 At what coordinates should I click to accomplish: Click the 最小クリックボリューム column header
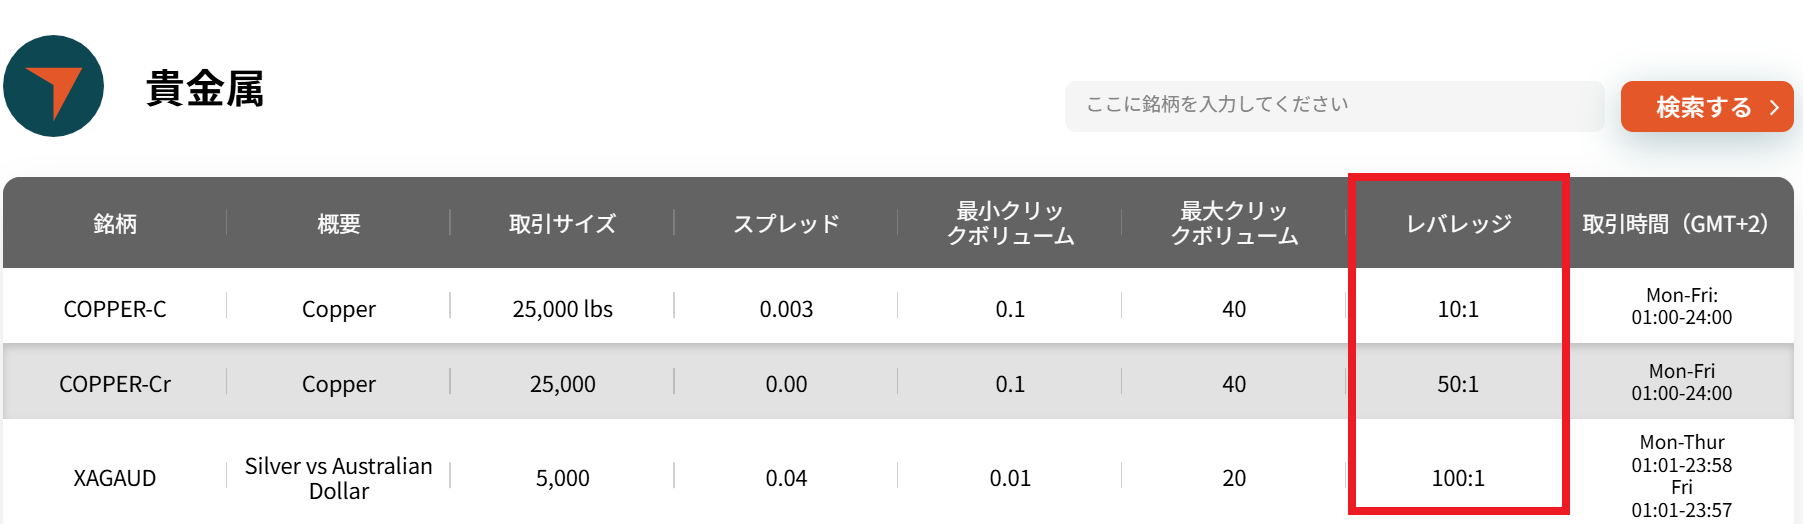tap(1010, 224)
